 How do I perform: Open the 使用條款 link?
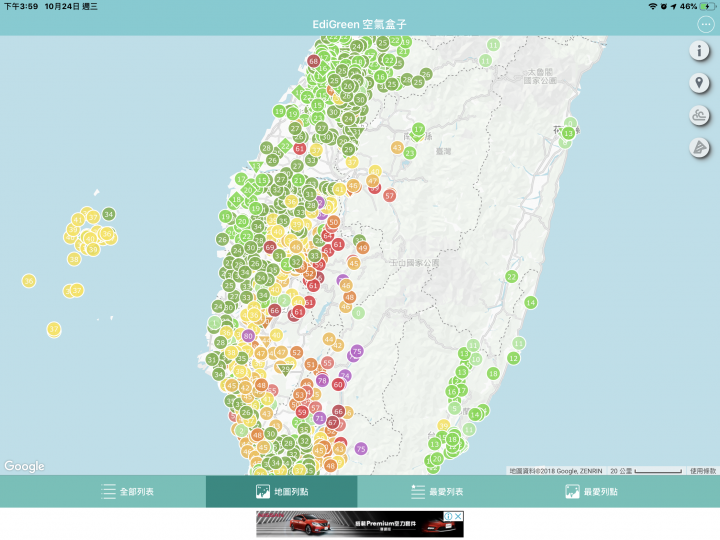[x=703, y=471]
